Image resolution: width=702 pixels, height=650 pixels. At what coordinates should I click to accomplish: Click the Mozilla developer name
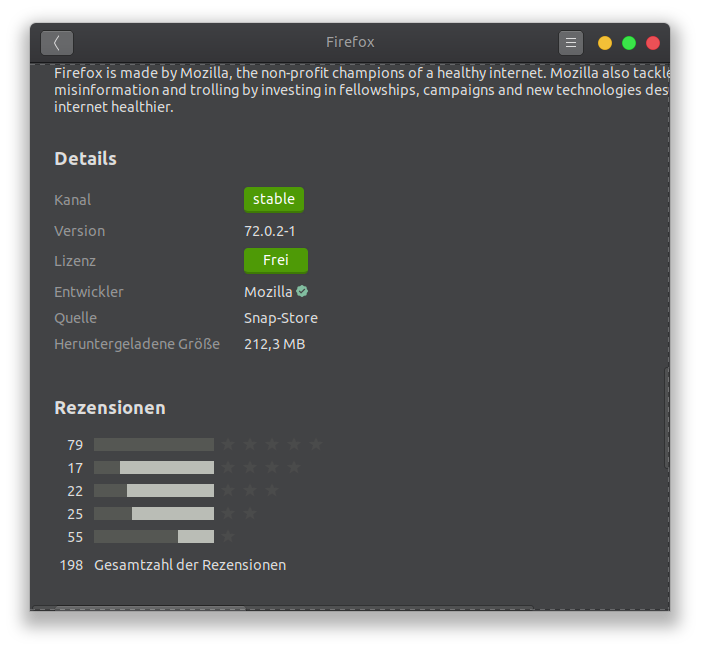(268, 292)
